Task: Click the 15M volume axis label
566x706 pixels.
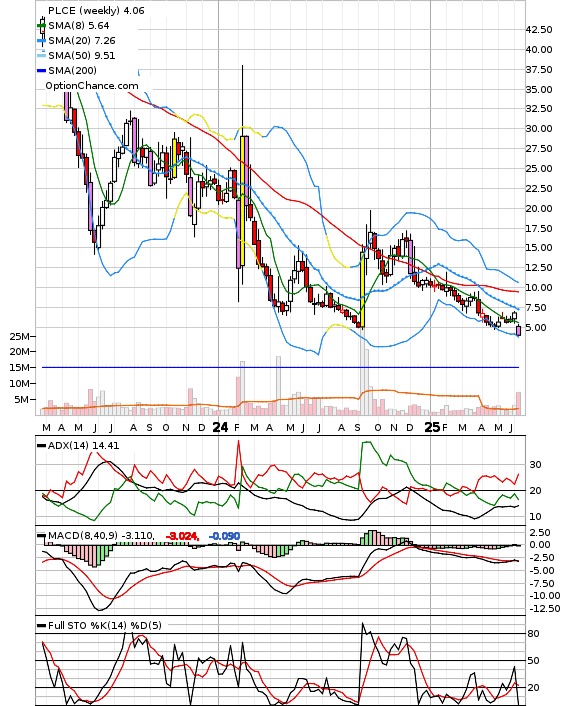Action: 20,367
